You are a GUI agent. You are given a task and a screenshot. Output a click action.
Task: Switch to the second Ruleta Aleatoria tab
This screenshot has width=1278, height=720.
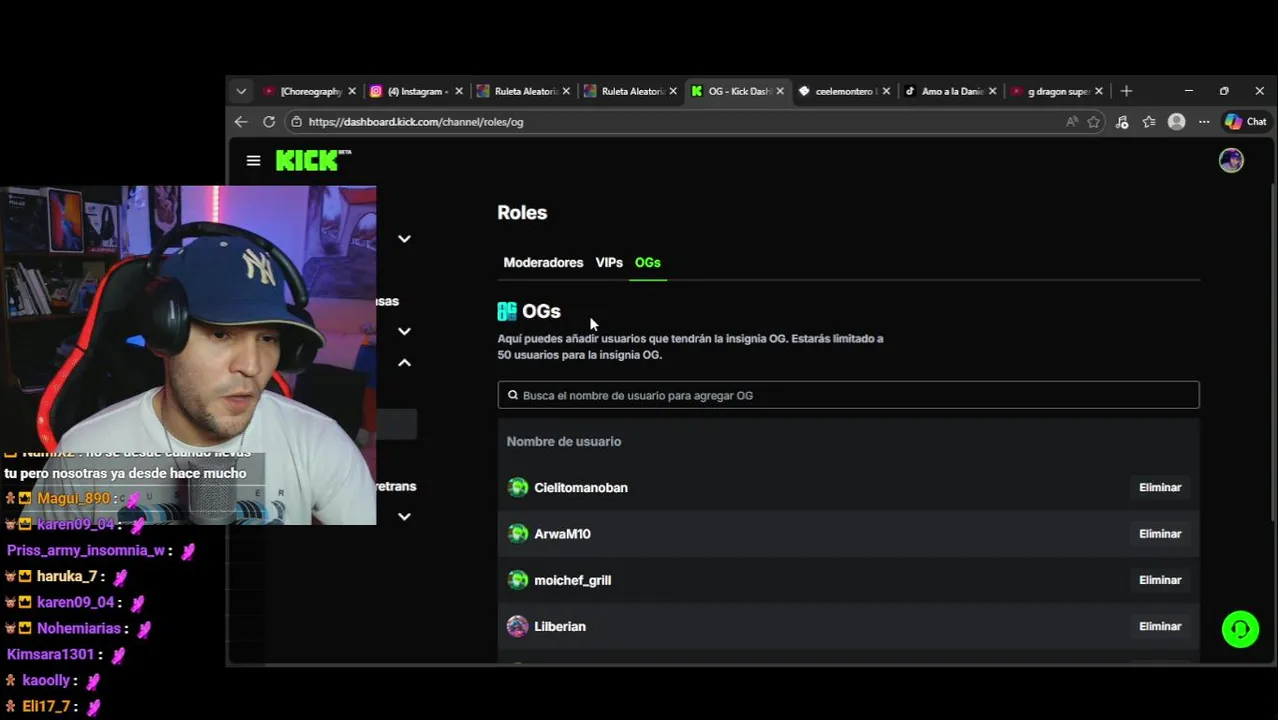click(x=630, y=91)
